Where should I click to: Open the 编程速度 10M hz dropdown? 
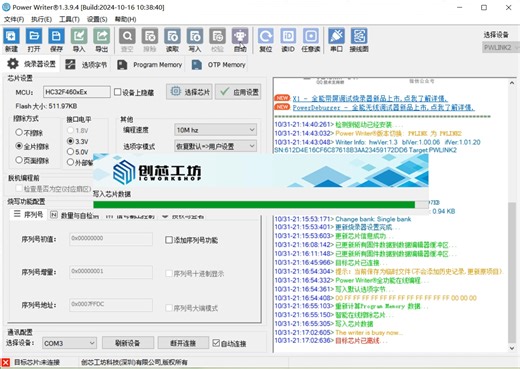coord(215,130)
